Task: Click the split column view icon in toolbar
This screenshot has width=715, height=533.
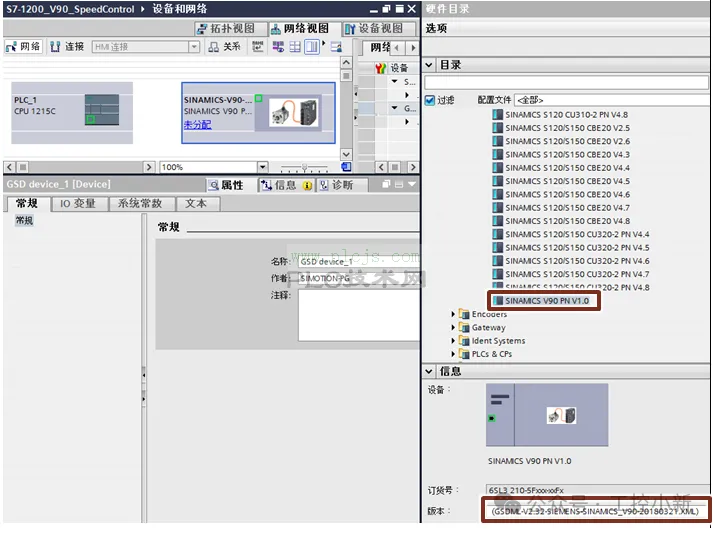Action: point(312,47)
